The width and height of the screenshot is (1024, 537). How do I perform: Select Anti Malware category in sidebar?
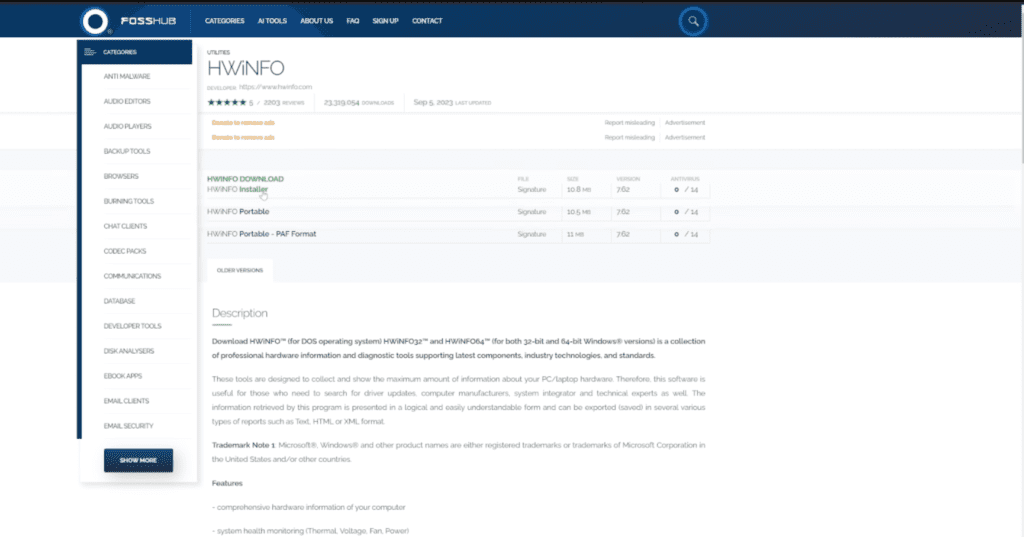126,77
